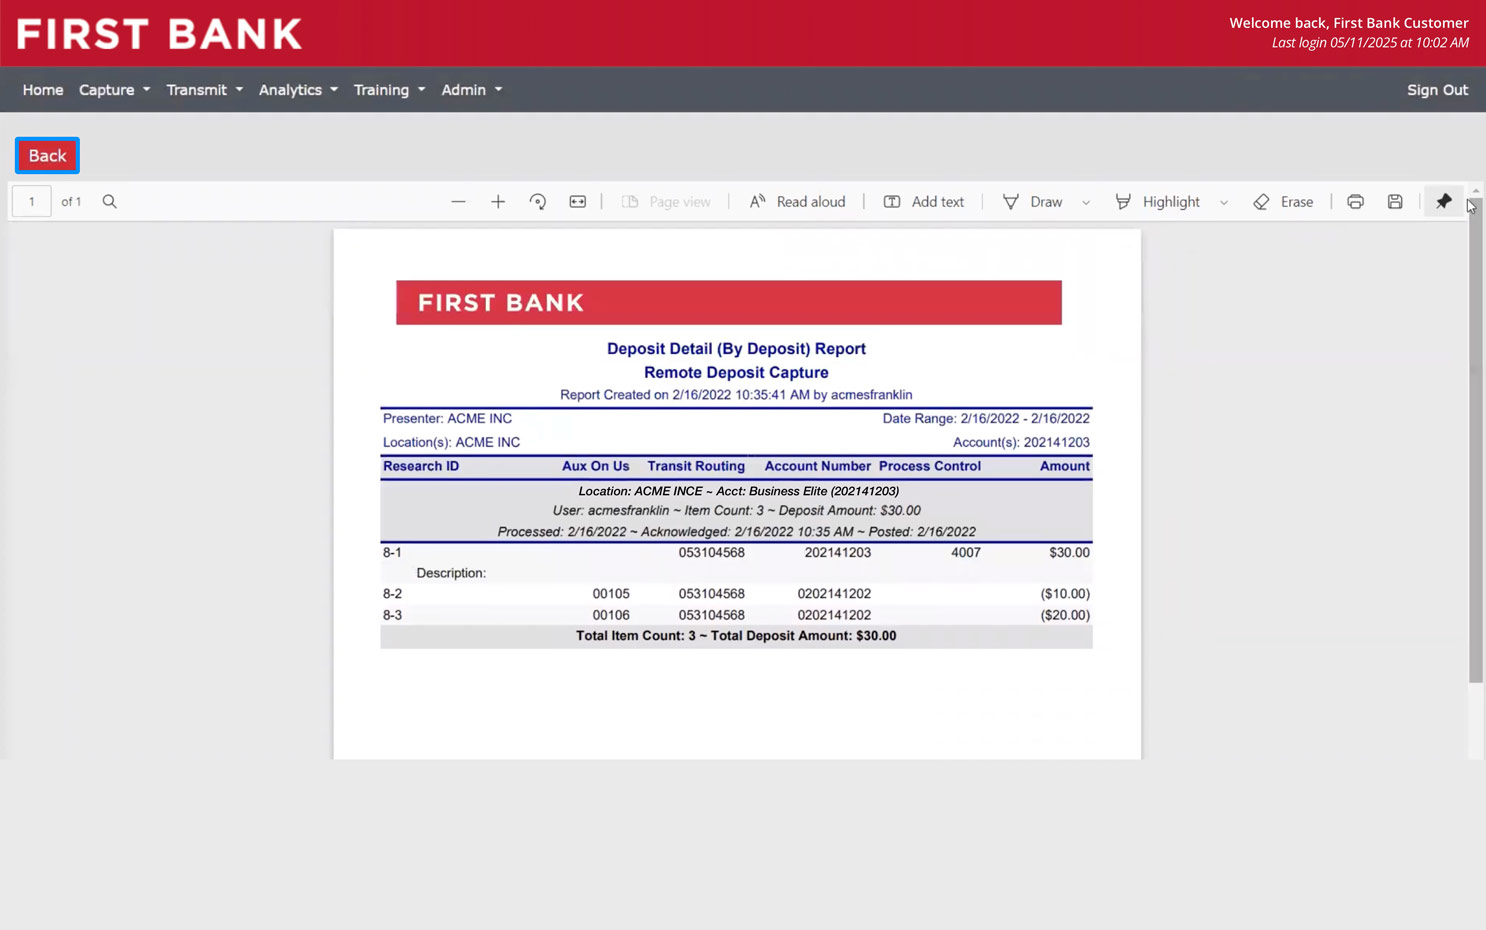Sign Out of First Bank
The height and width of the screenshot is (930, 1486).
(x=1437, y=90)
